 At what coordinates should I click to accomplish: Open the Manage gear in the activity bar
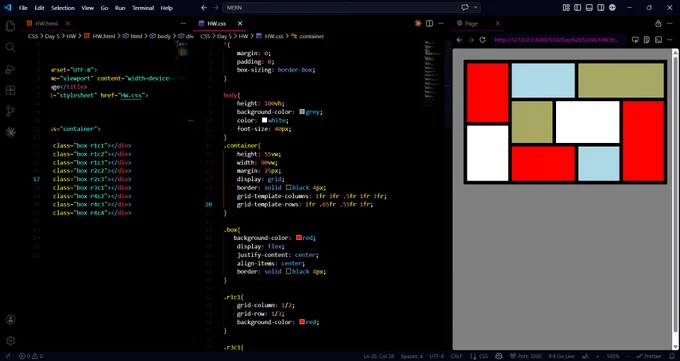click(10, 341)
